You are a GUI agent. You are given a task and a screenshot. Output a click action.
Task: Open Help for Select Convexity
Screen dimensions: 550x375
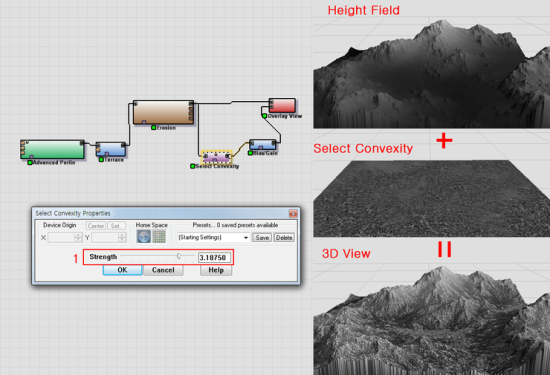216,270
